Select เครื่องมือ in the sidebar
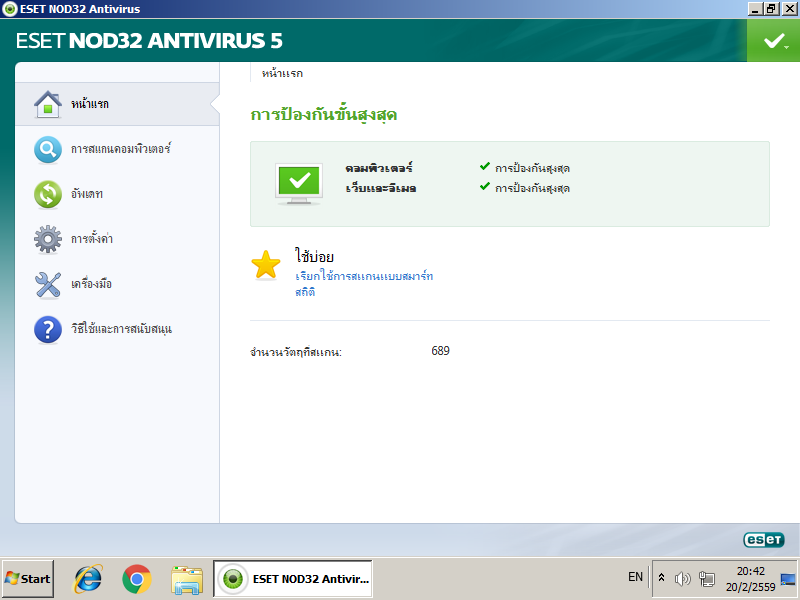 point(91,284)
